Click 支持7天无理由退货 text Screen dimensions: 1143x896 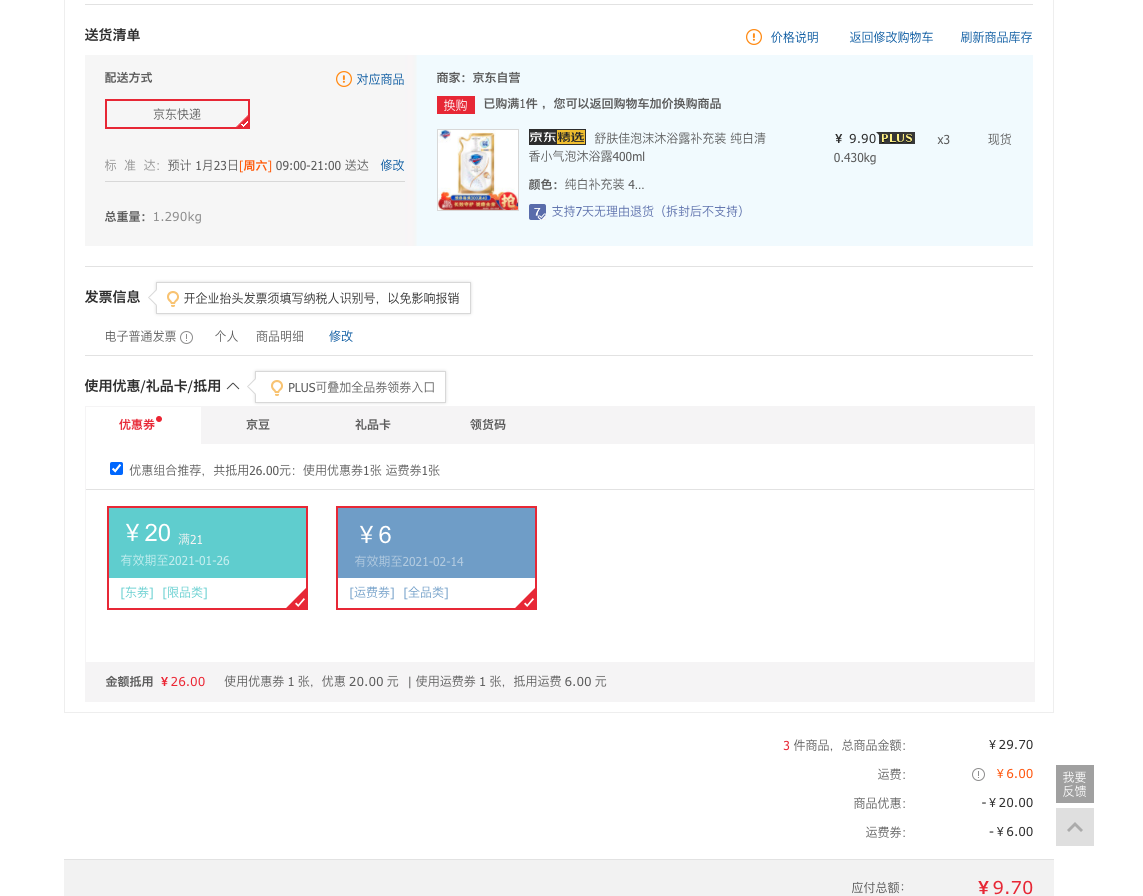[x=647, y=211]
